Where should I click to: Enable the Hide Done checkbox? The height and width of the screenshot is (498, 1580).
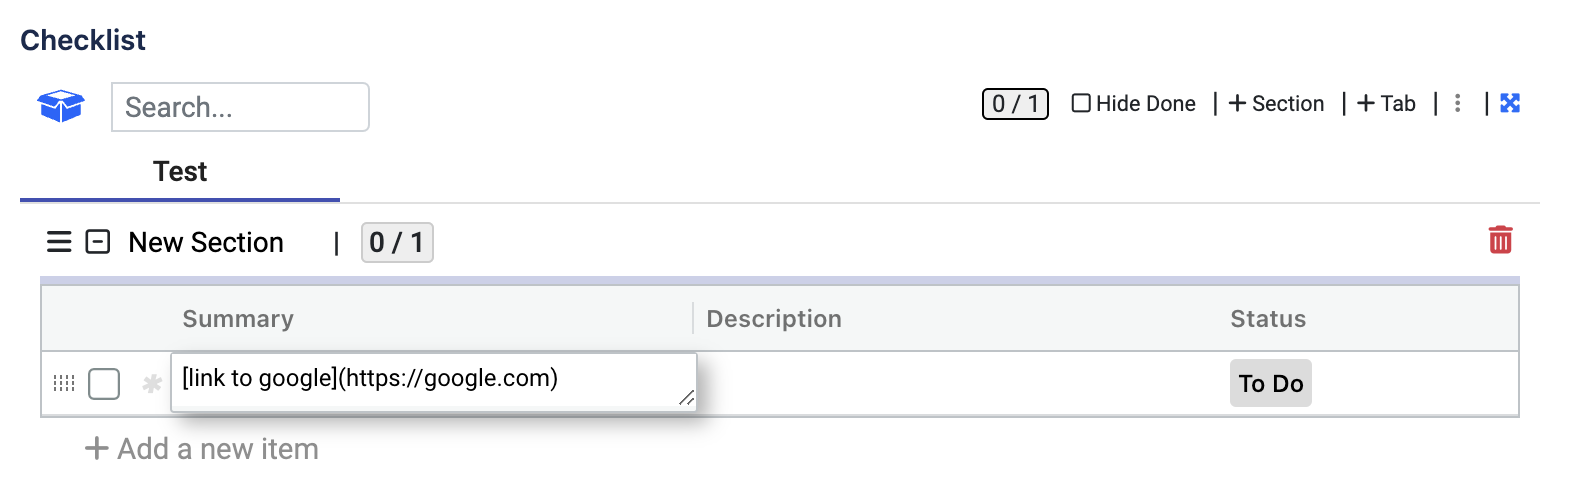click(1081, 103)
